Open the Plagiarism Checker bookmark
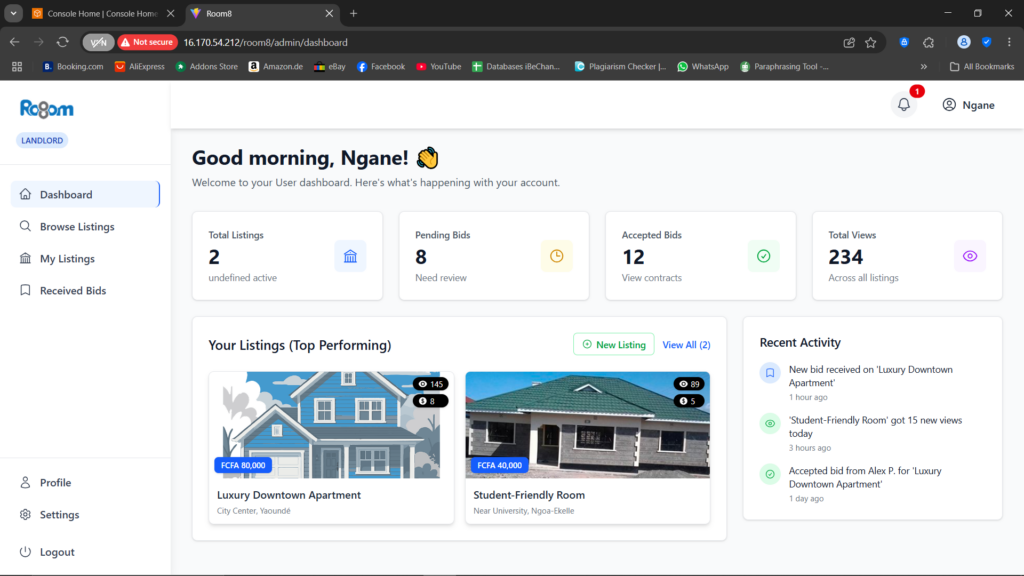Viewport: 1024px width, 576px height. [620, 67]
